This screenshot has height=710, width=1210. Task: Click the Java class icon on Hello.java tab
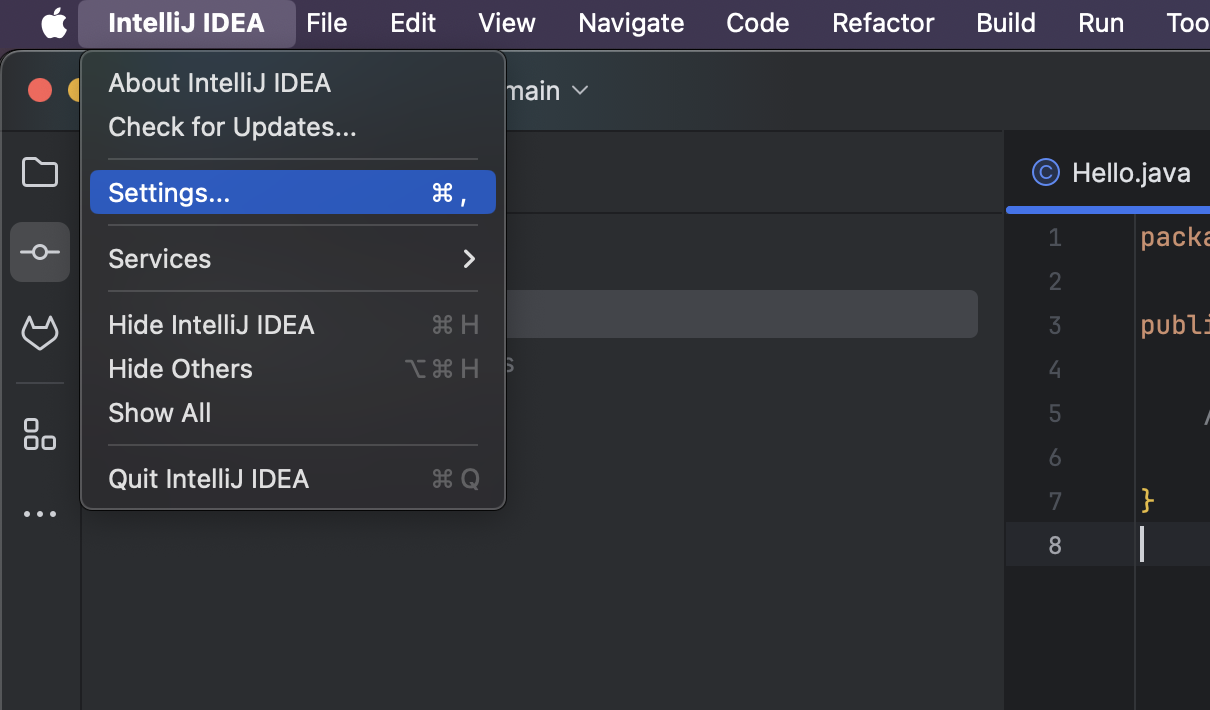tap(1045, 173)
